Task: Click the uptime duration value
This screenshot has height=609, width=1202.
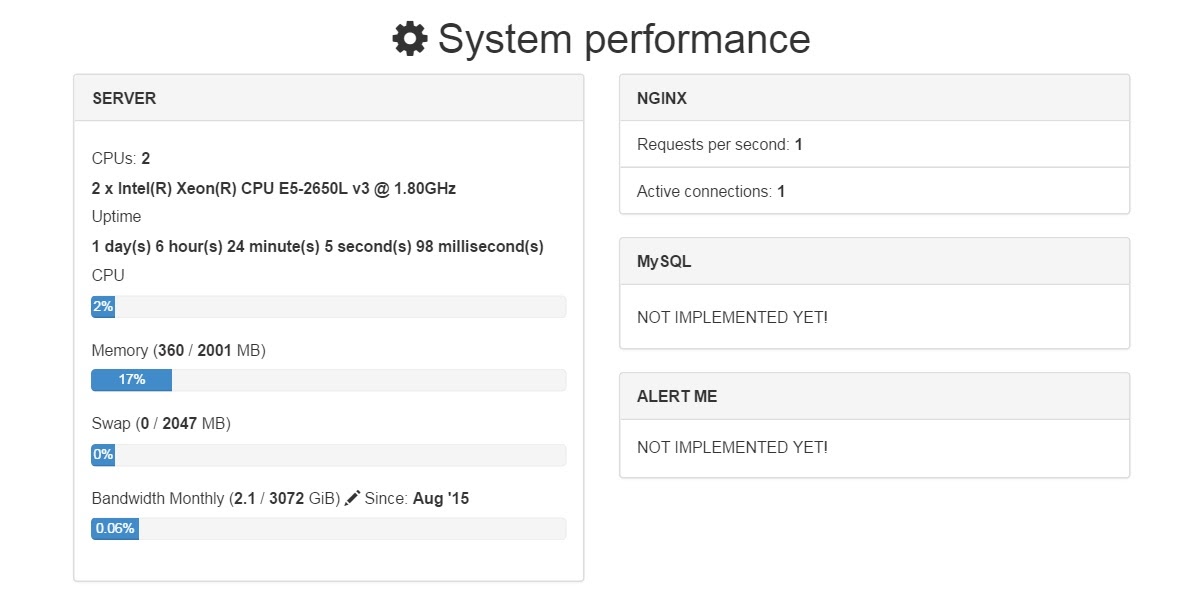Action: [317, 246]
